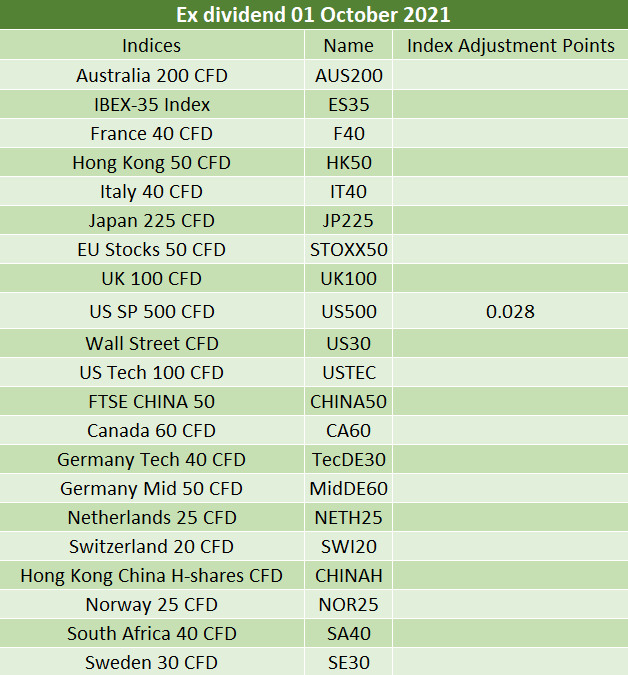Click the 0.028 adjustment value
The width and height of the screenshot is (628, 675).
[510, 311]
